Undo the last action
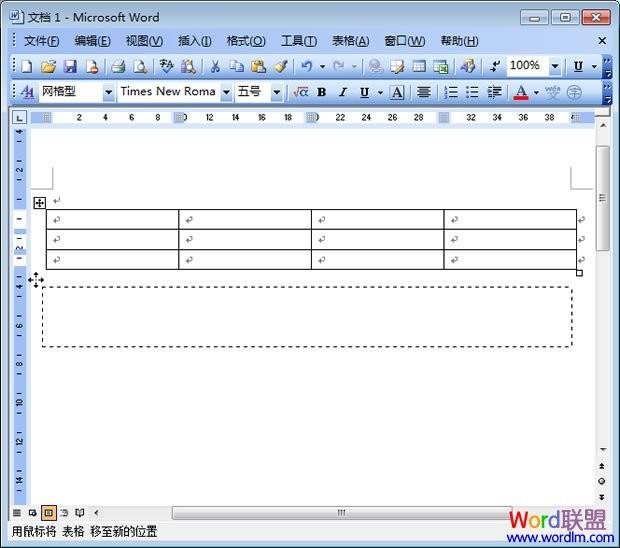Image resolution: width=620 pixels, height=548 pixels. pyautogui.click(x=306, y=66)
